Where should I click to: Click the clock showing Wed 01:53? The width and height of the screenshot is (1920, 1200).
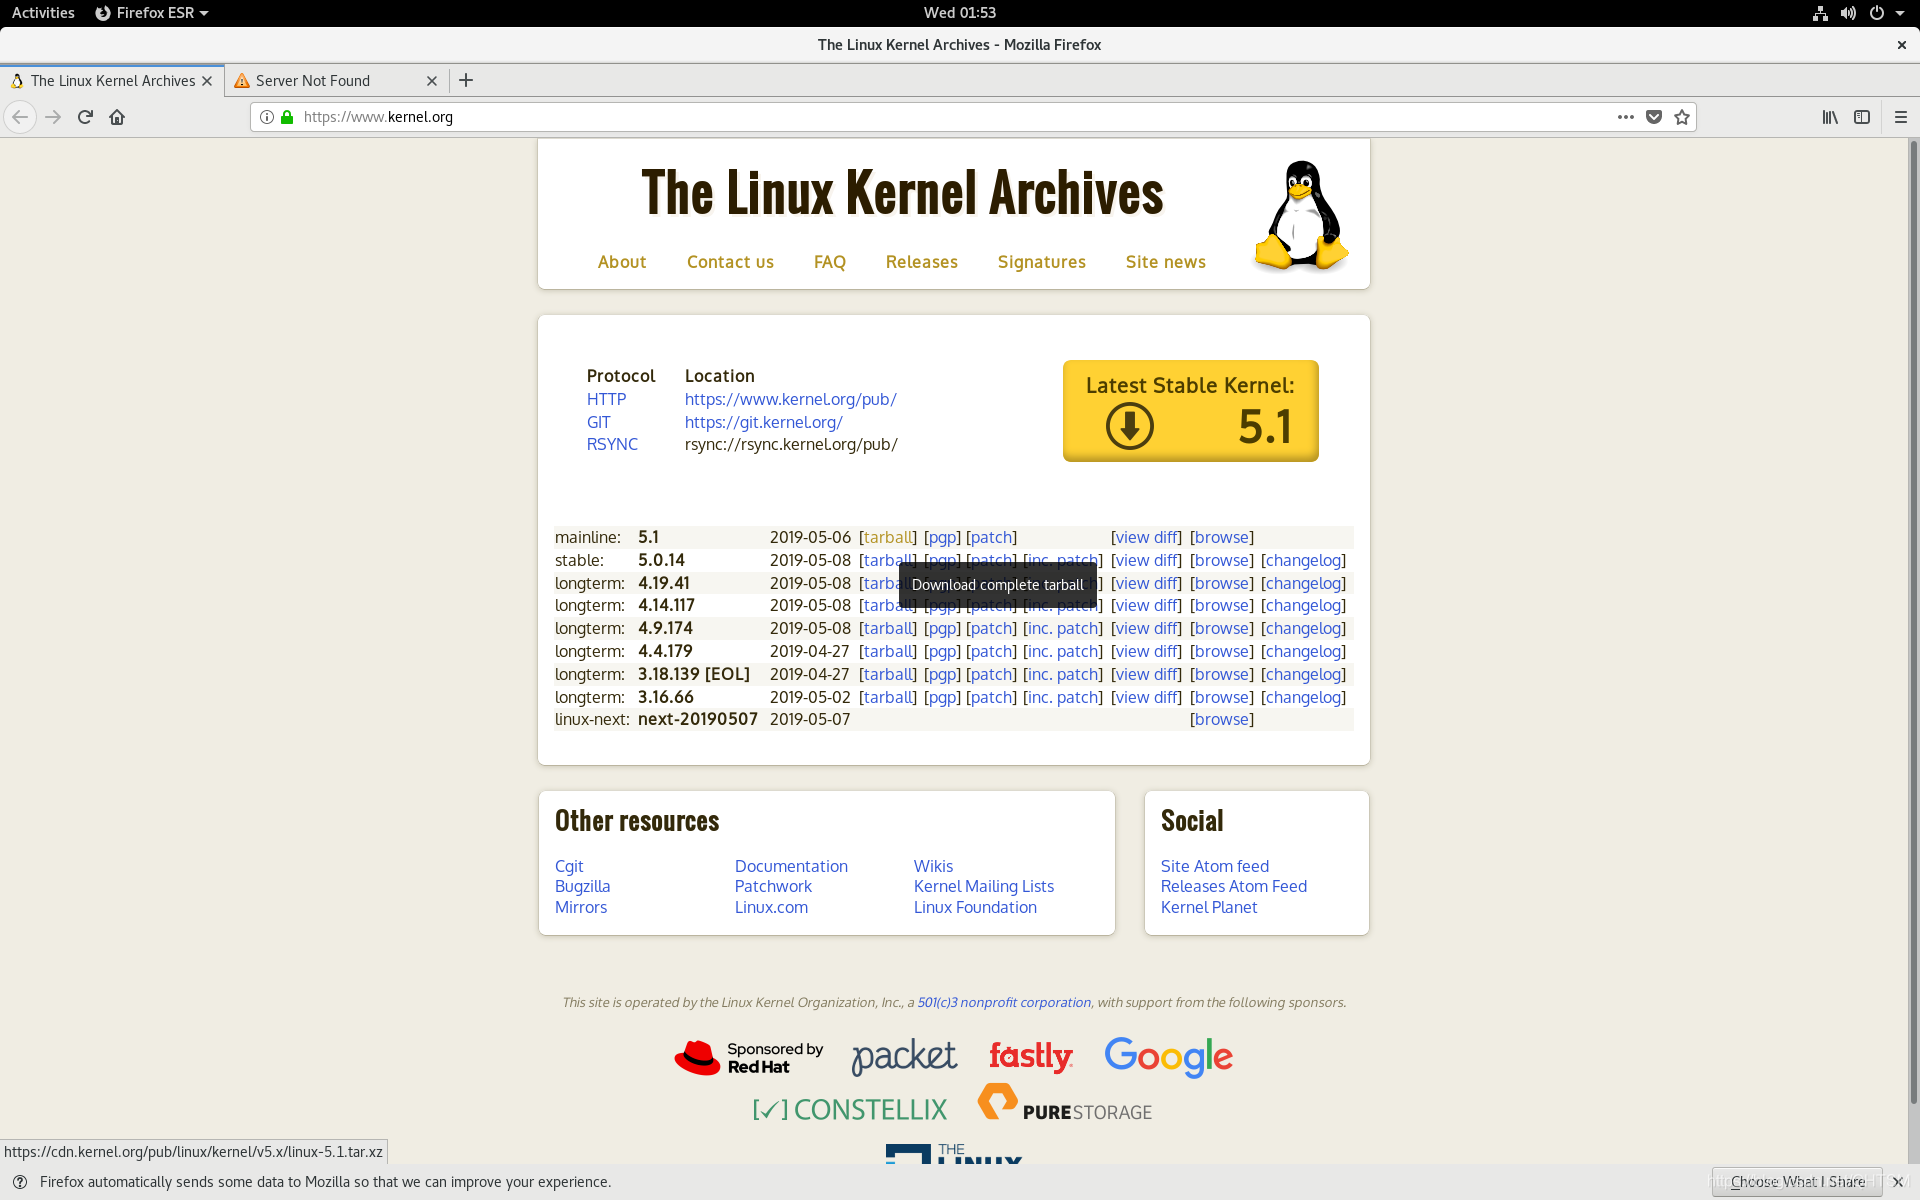point(960,13)
